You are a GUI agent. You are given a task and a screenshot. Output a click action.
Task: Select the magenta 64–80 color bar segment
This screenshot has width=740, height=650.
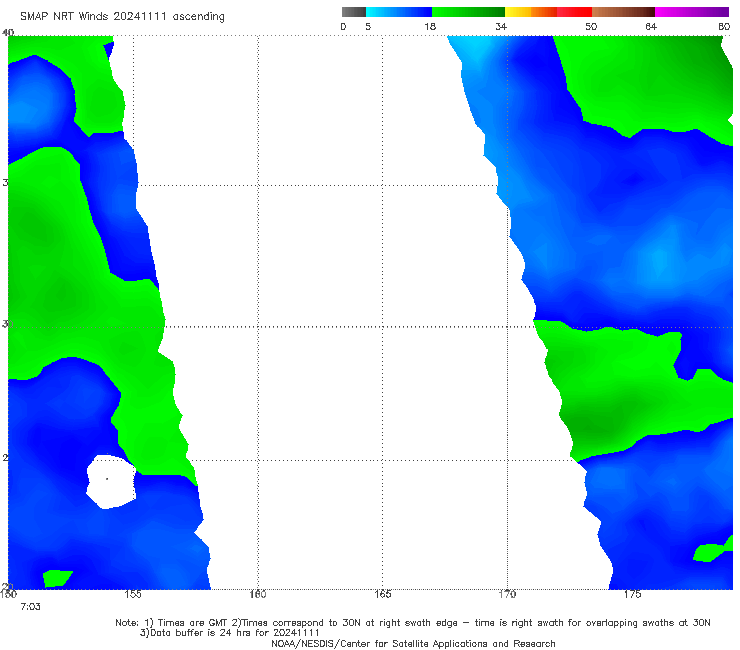coord(692,12)
